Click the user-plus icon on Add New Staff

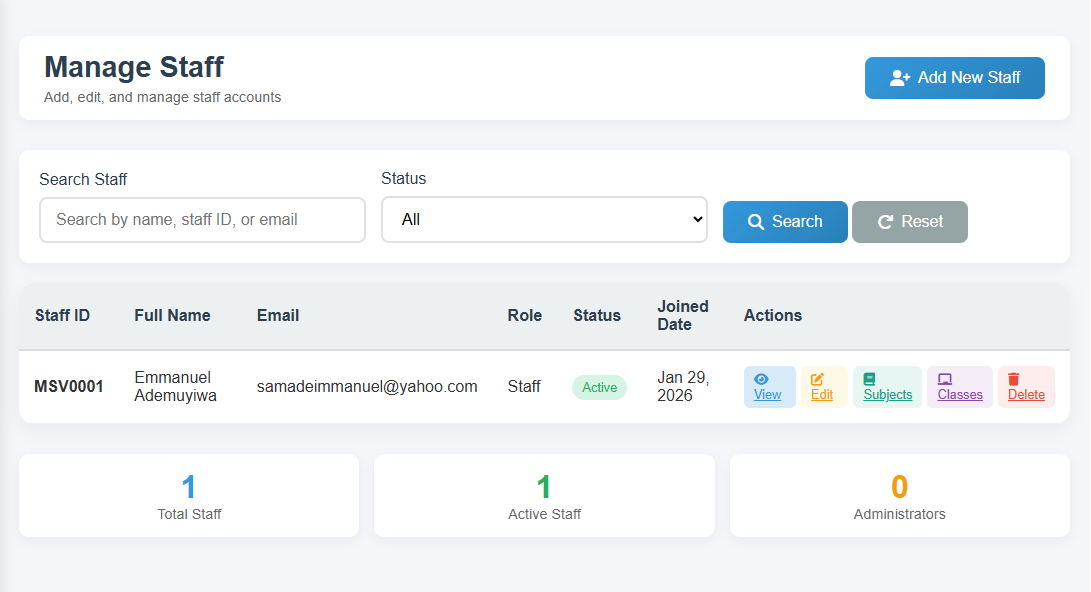point(899,78)
